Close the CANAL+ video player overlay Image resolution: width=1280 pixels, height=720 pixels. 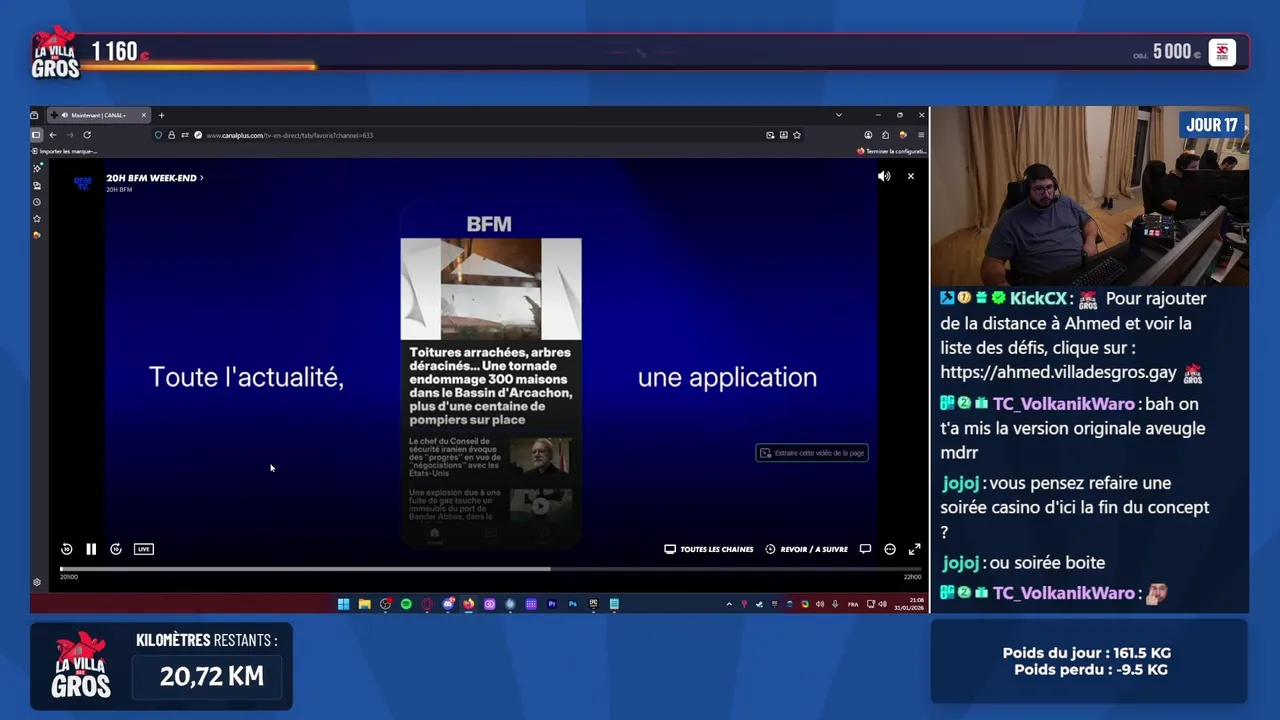tap(910, 176)
